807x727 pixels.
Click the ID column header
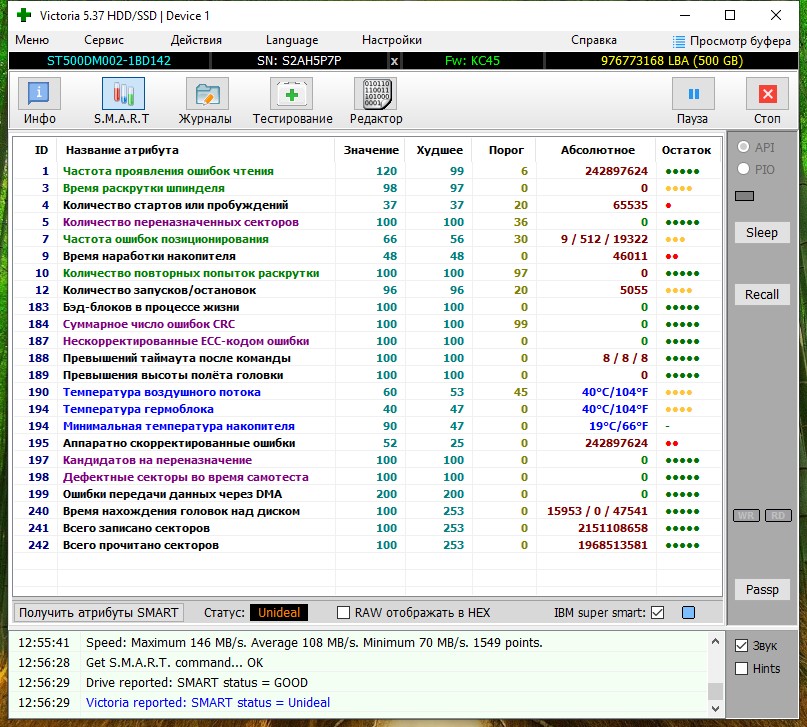(x=41, y=150)
